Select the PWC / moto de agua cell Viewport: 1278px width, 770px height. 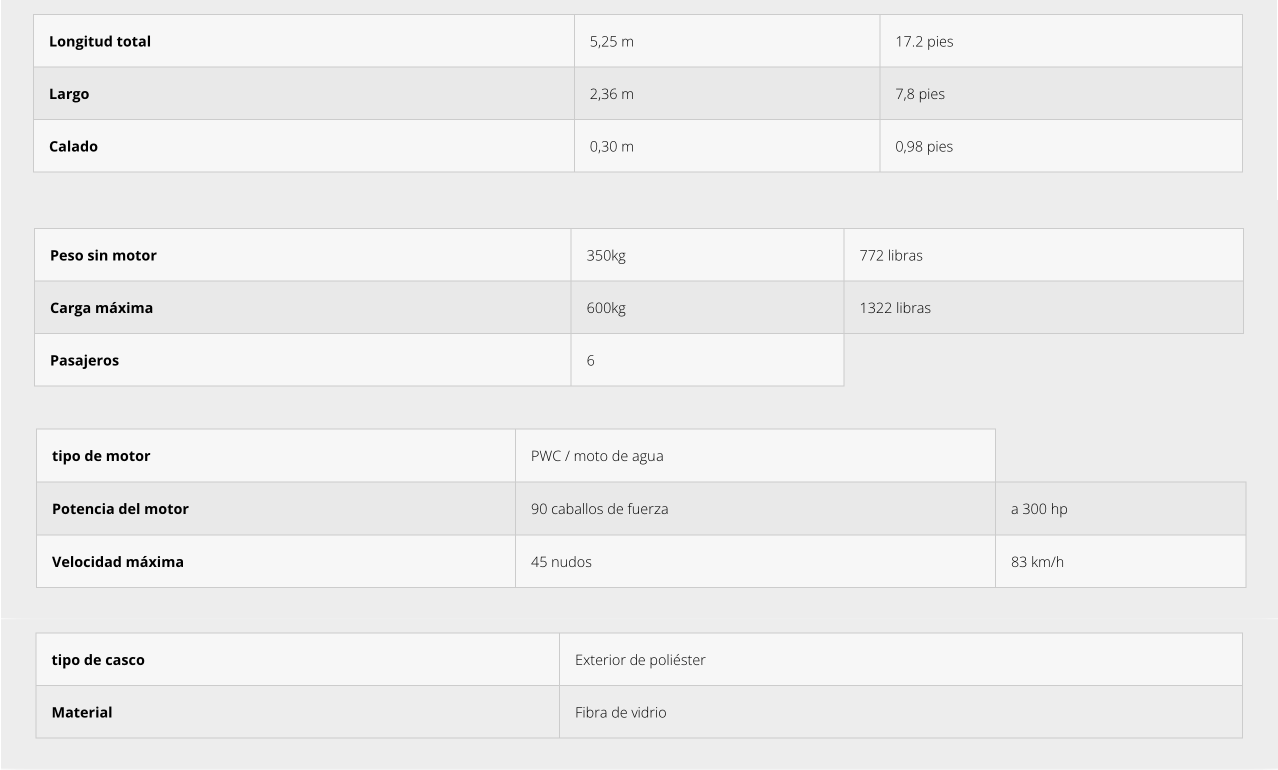coord(755,456)
